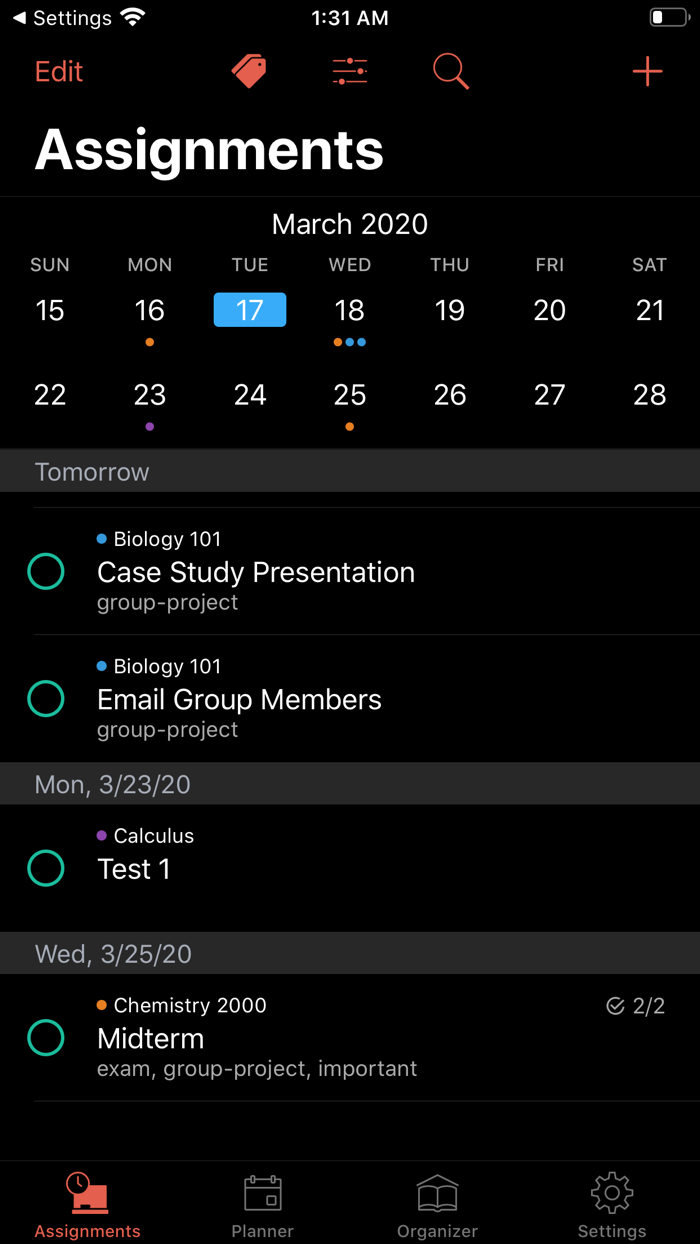
Task: Open the tags filter icon
Action: 249,71
